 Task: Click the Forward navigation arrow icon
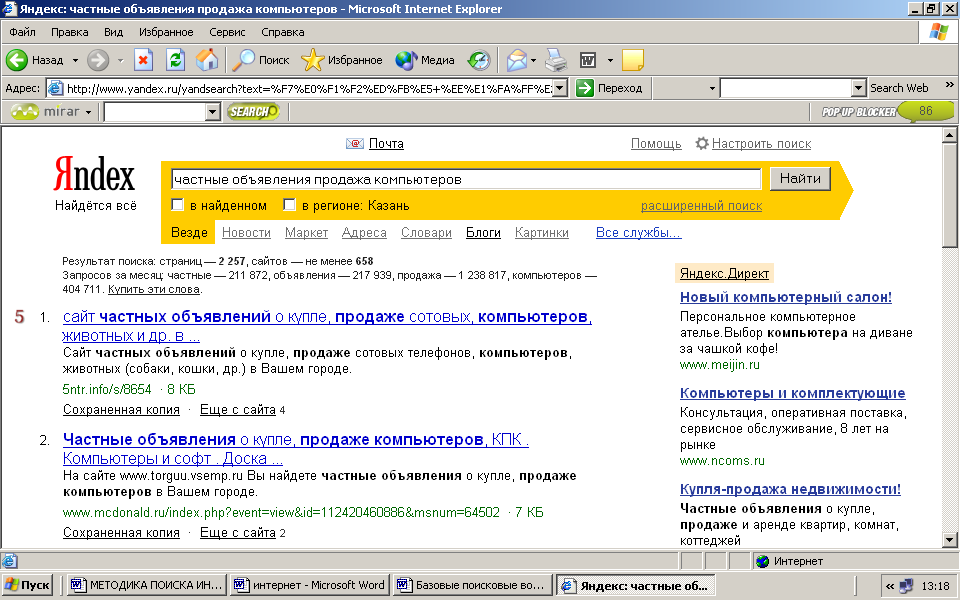click(98, 60)
